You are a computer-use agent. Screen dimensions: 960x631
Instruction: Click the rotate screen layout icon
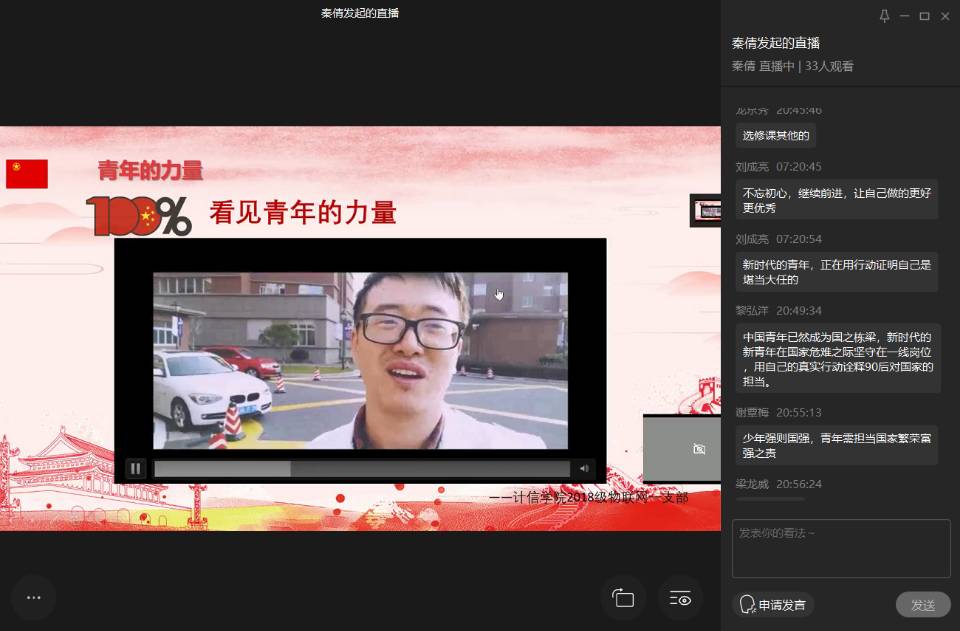pyautogui.click(x=623, y=598)
